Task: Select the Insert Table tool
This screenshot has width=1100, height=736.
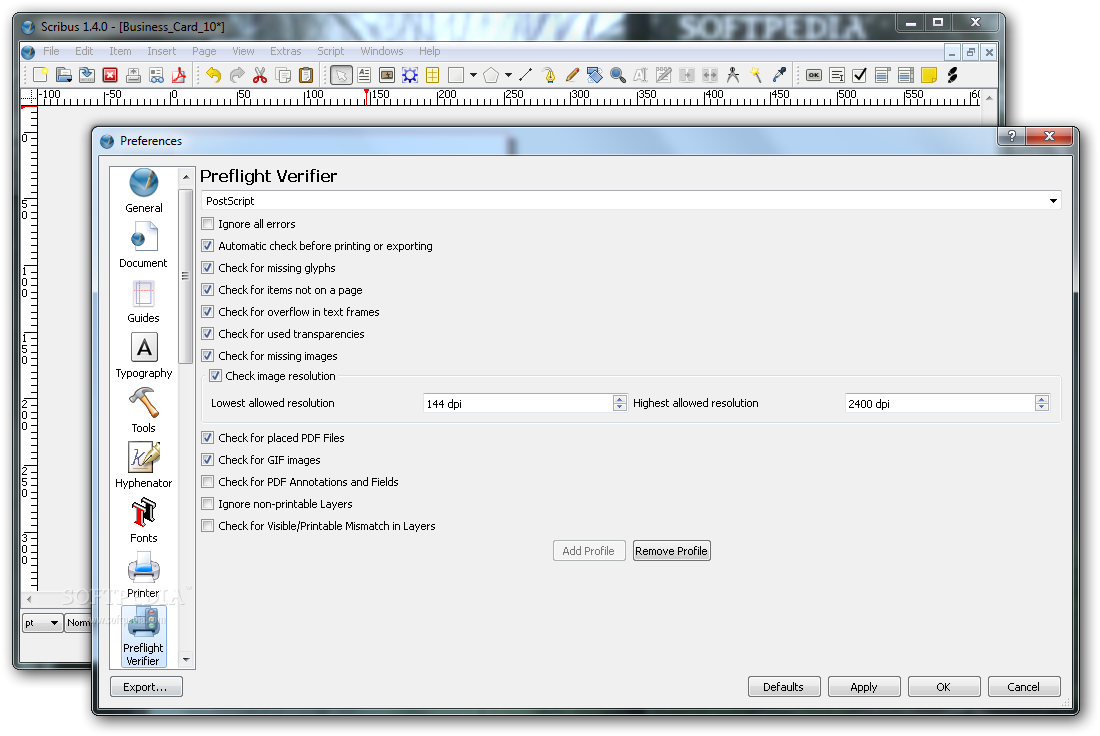Action: pos(433,75)
